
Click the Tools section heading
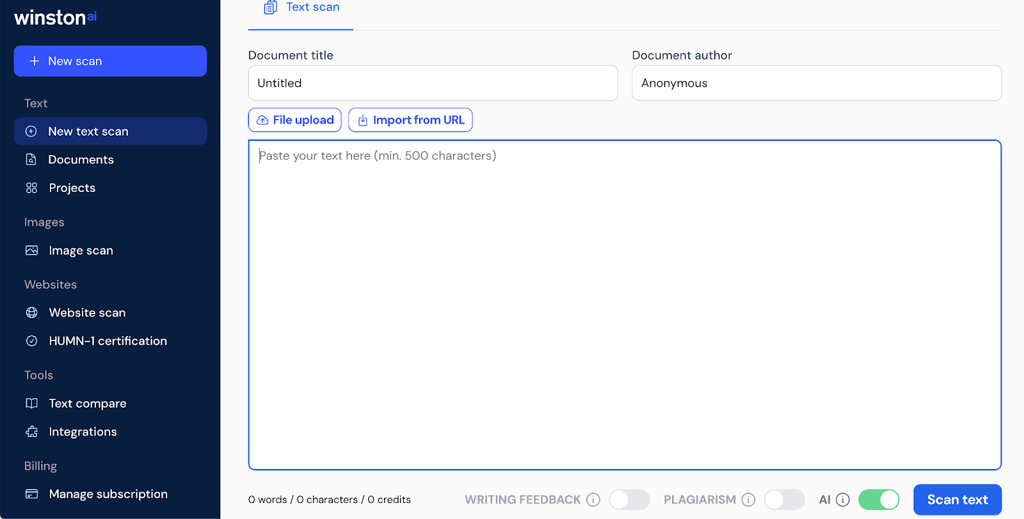pos(39,375)
